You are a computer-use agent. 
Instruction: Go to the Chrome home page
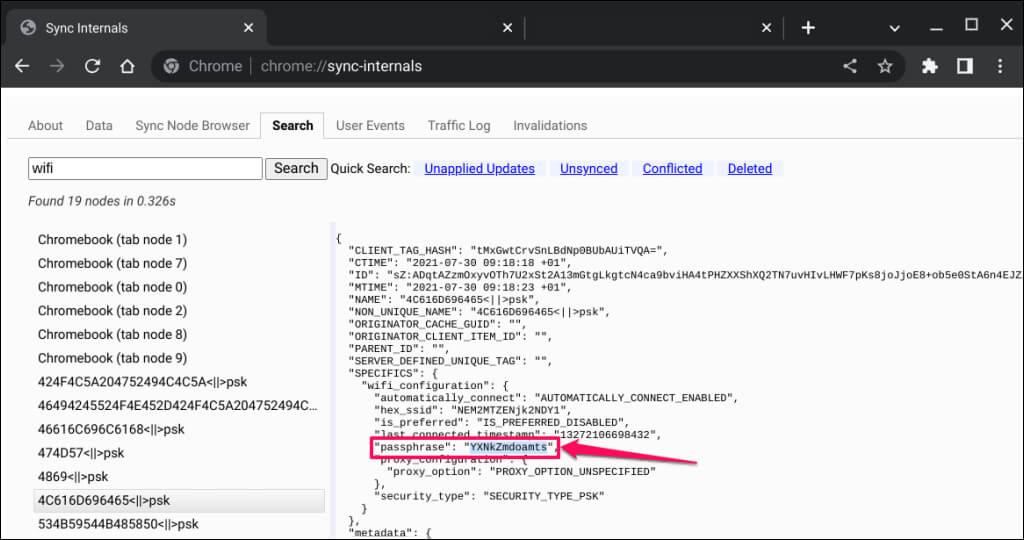click(x=127, y=66)
